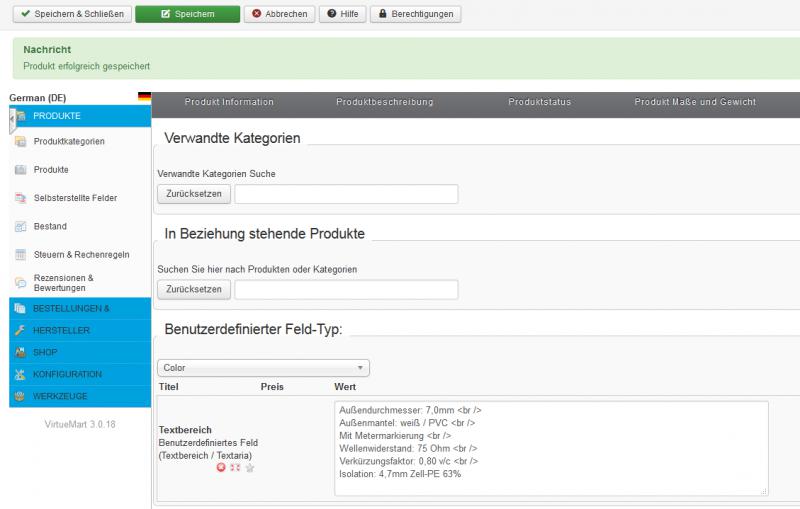Open the Berechtigungen dialog

pos(415,14)
